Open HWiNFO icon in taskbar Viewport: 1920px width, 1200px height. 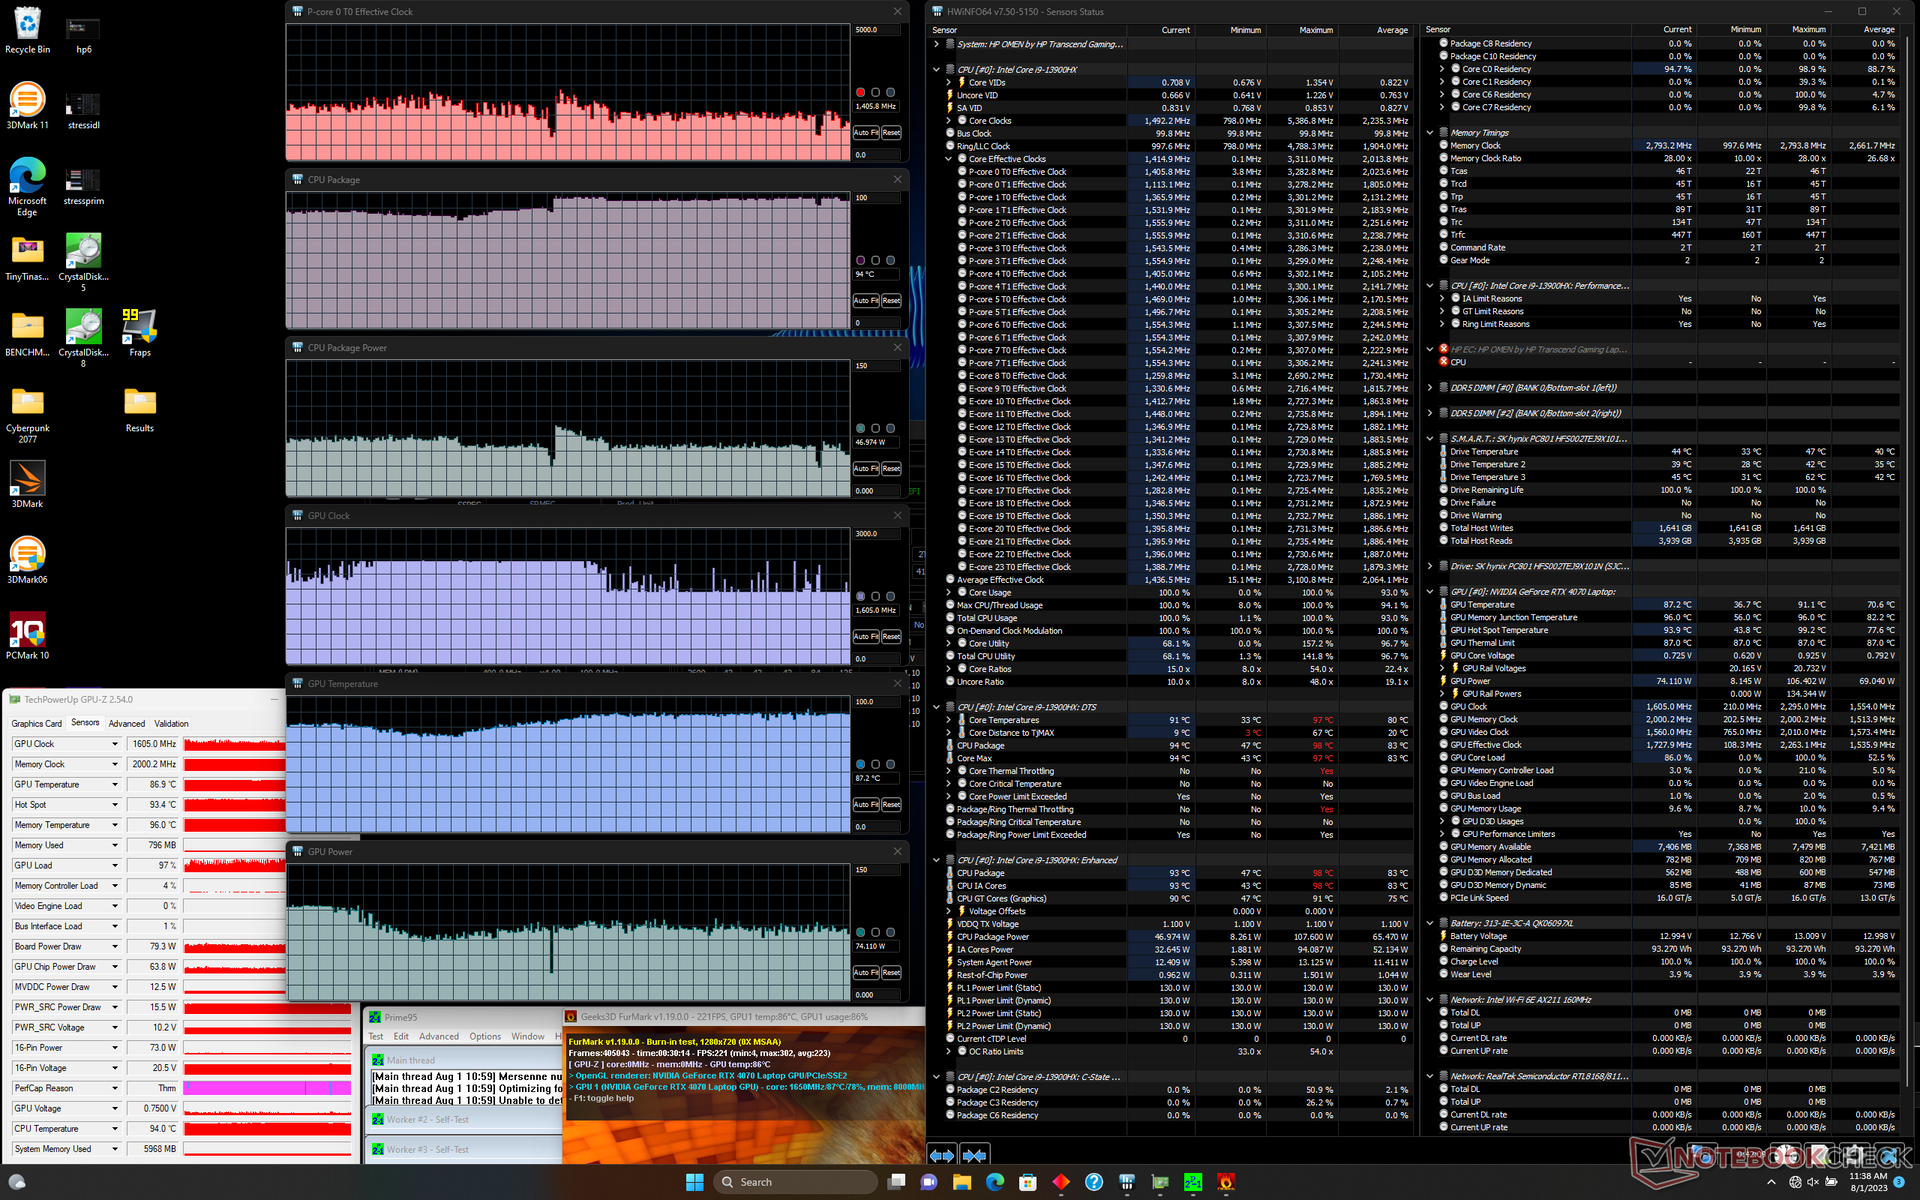click(x=1127, y=1182)
